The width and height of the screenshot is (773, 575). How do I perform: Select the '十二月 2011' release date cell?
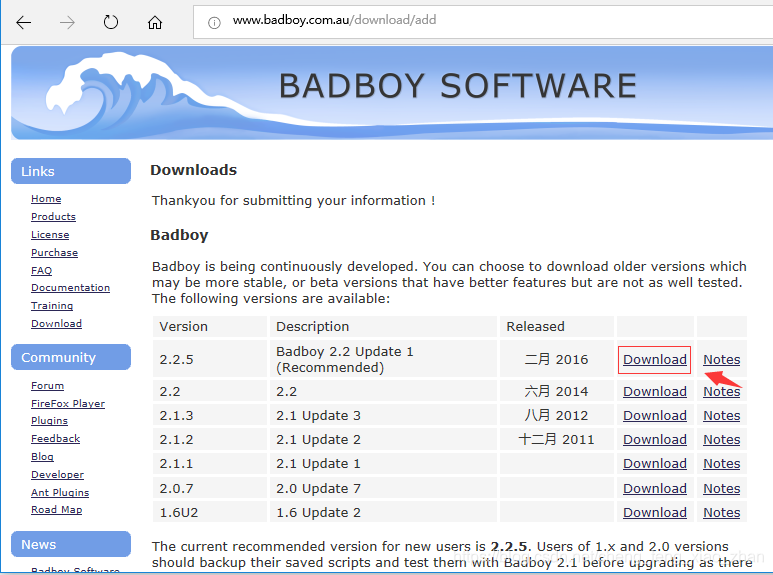pos(557,439)
